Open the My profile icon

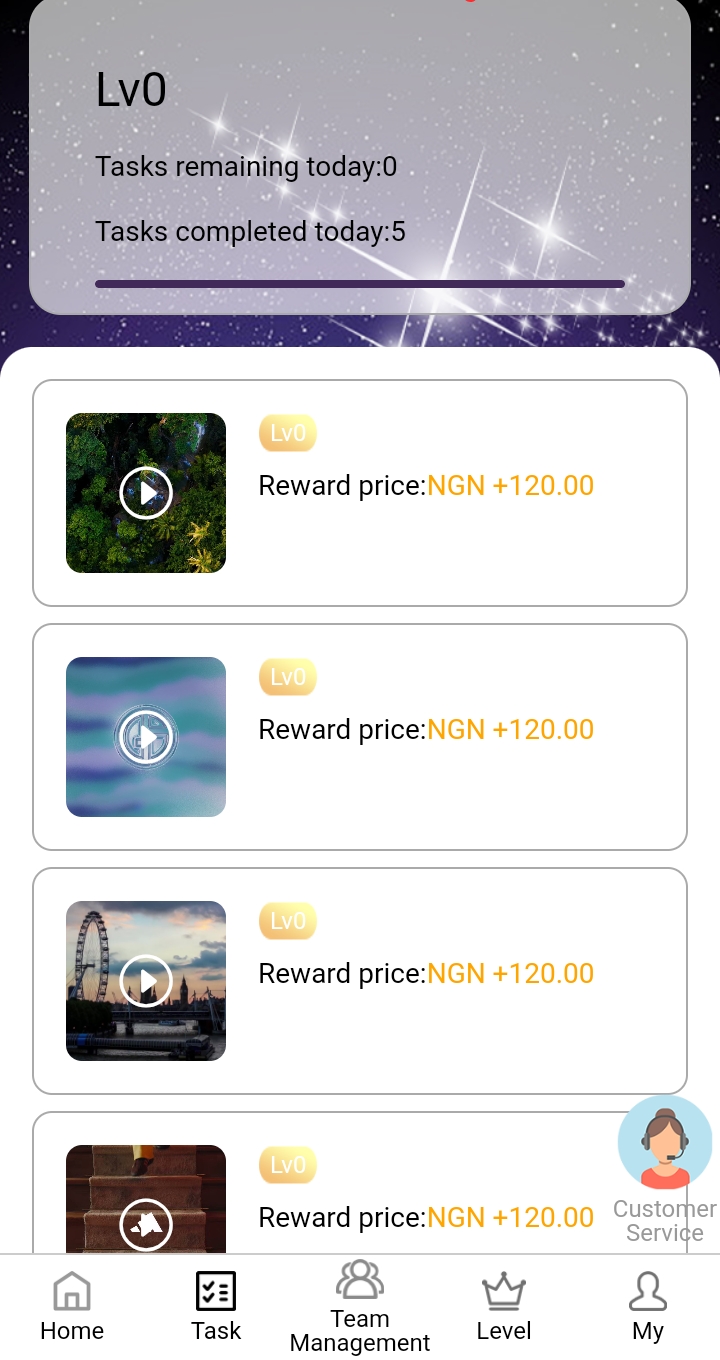pos(648,1291)
